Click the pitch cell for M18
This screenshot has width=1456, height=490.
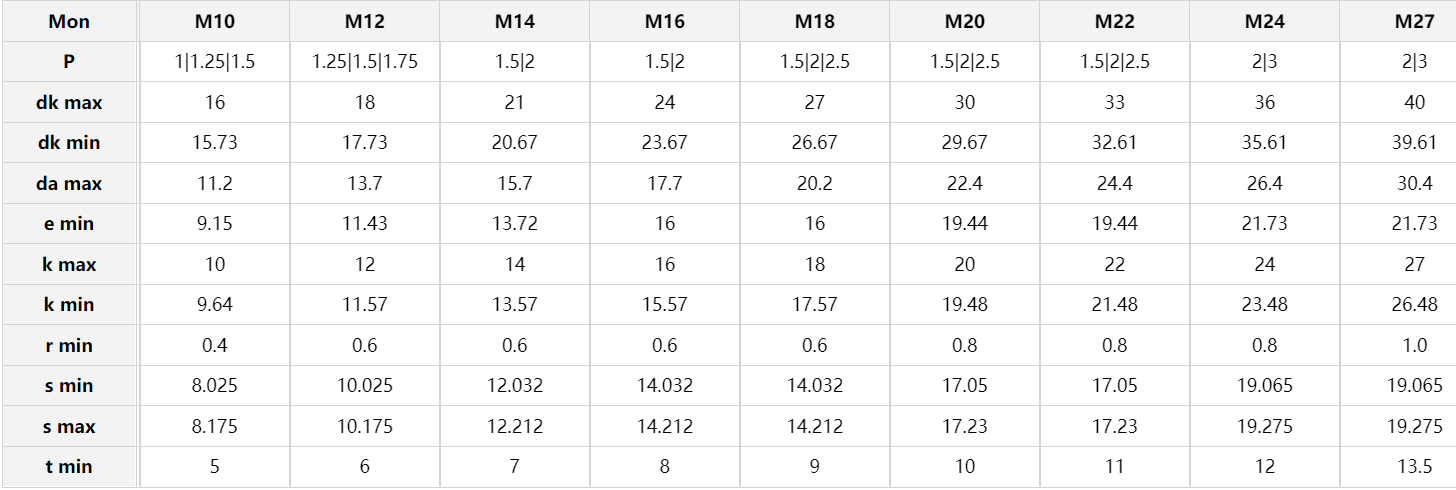pos(815,62)
